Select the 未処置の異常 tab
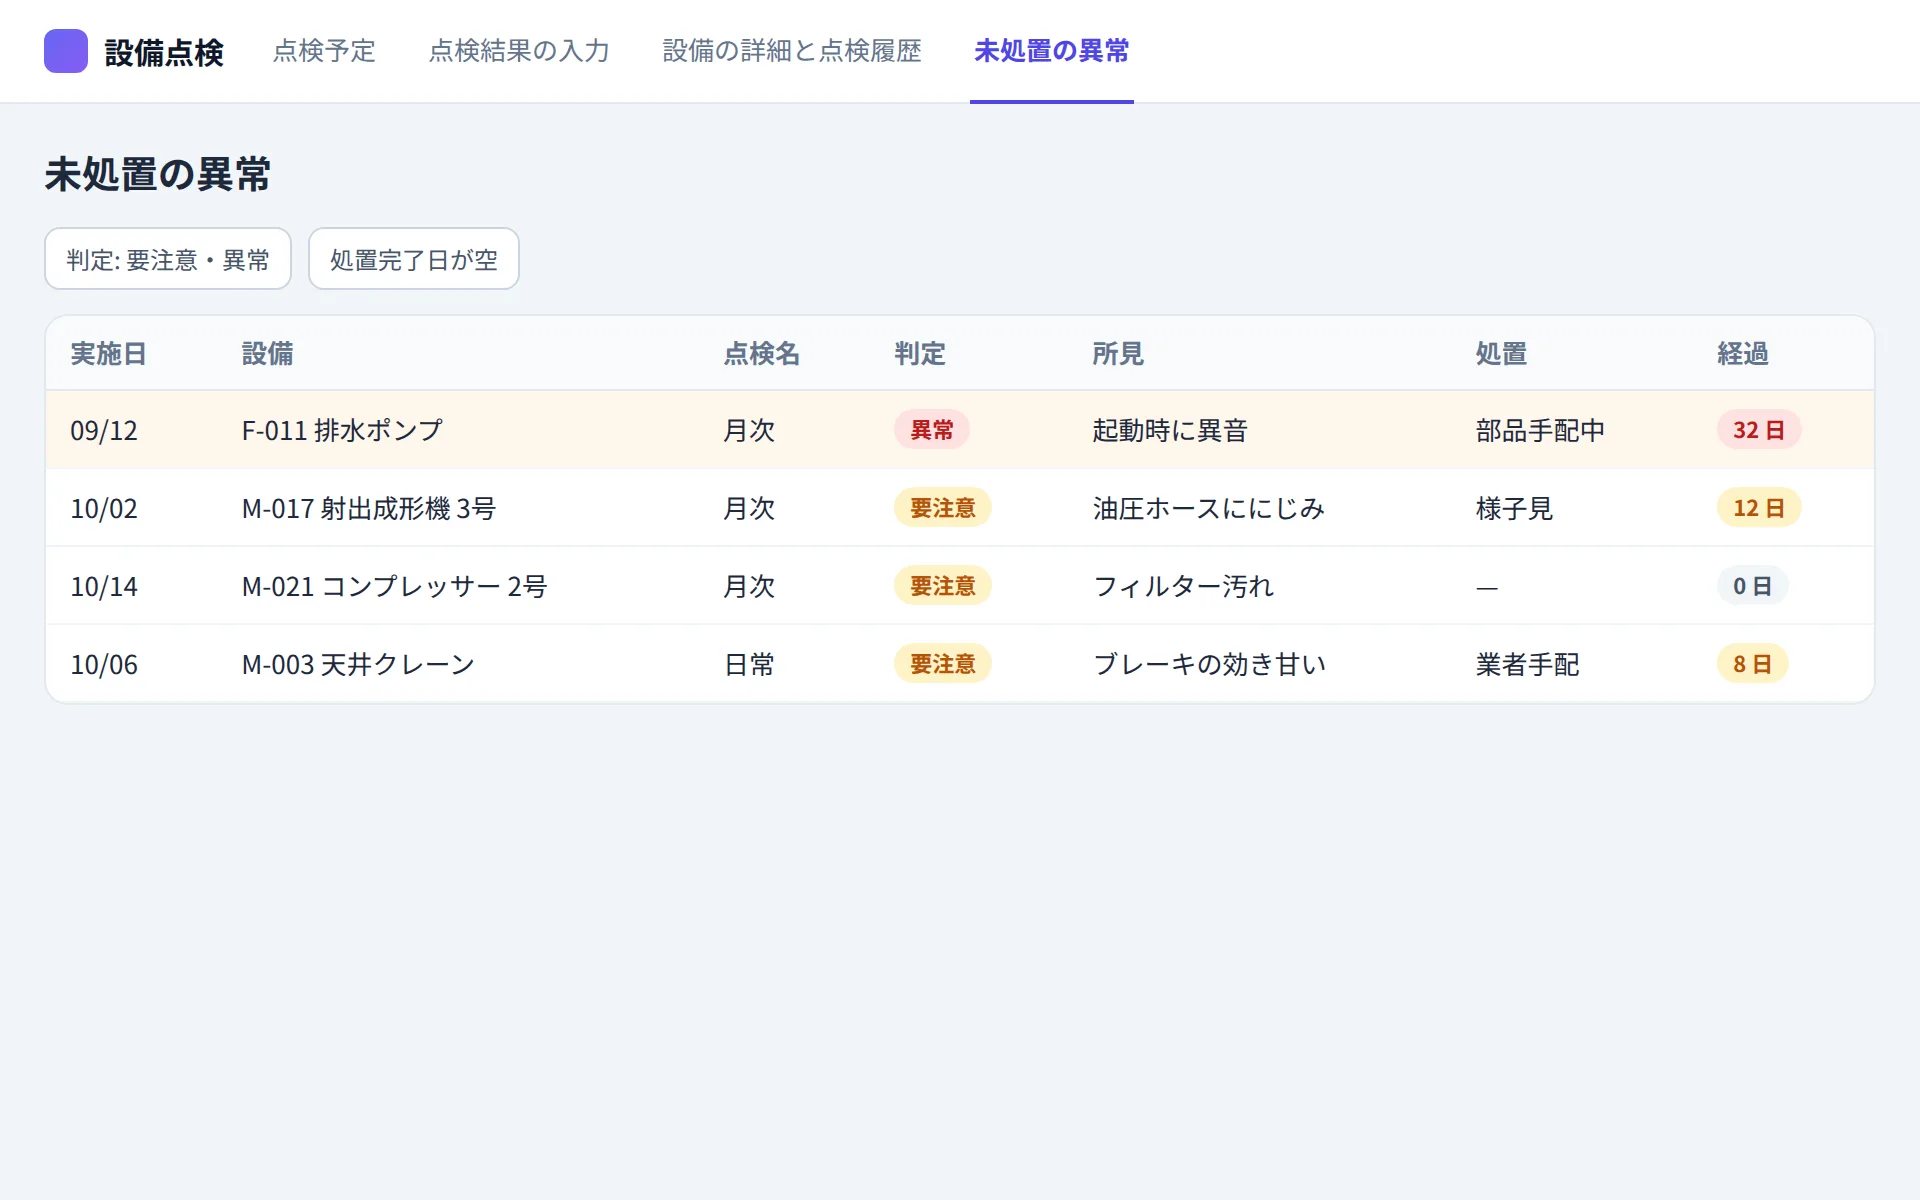This screenshot has height=1200, width=1920. 1052,51
